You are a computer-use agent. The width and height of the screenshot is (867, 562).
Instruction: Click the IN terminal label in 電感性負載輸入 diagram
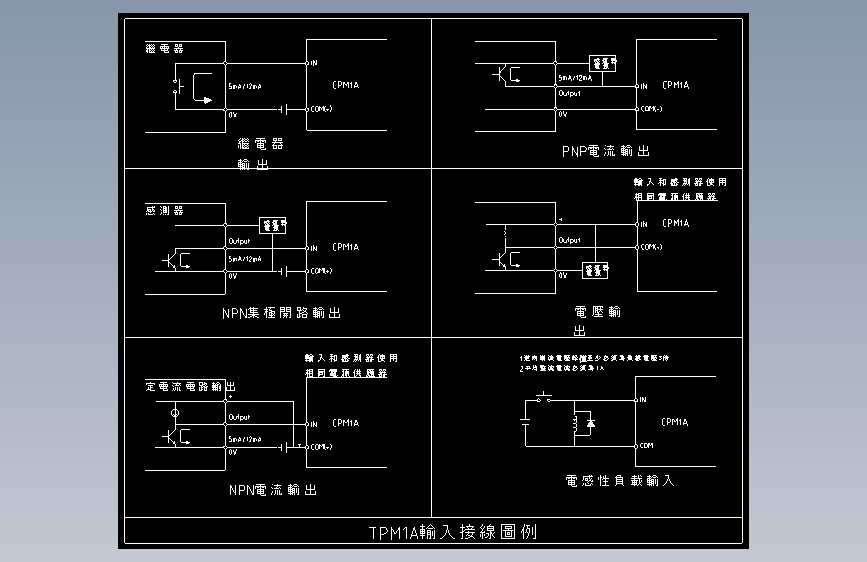point(643,399)
